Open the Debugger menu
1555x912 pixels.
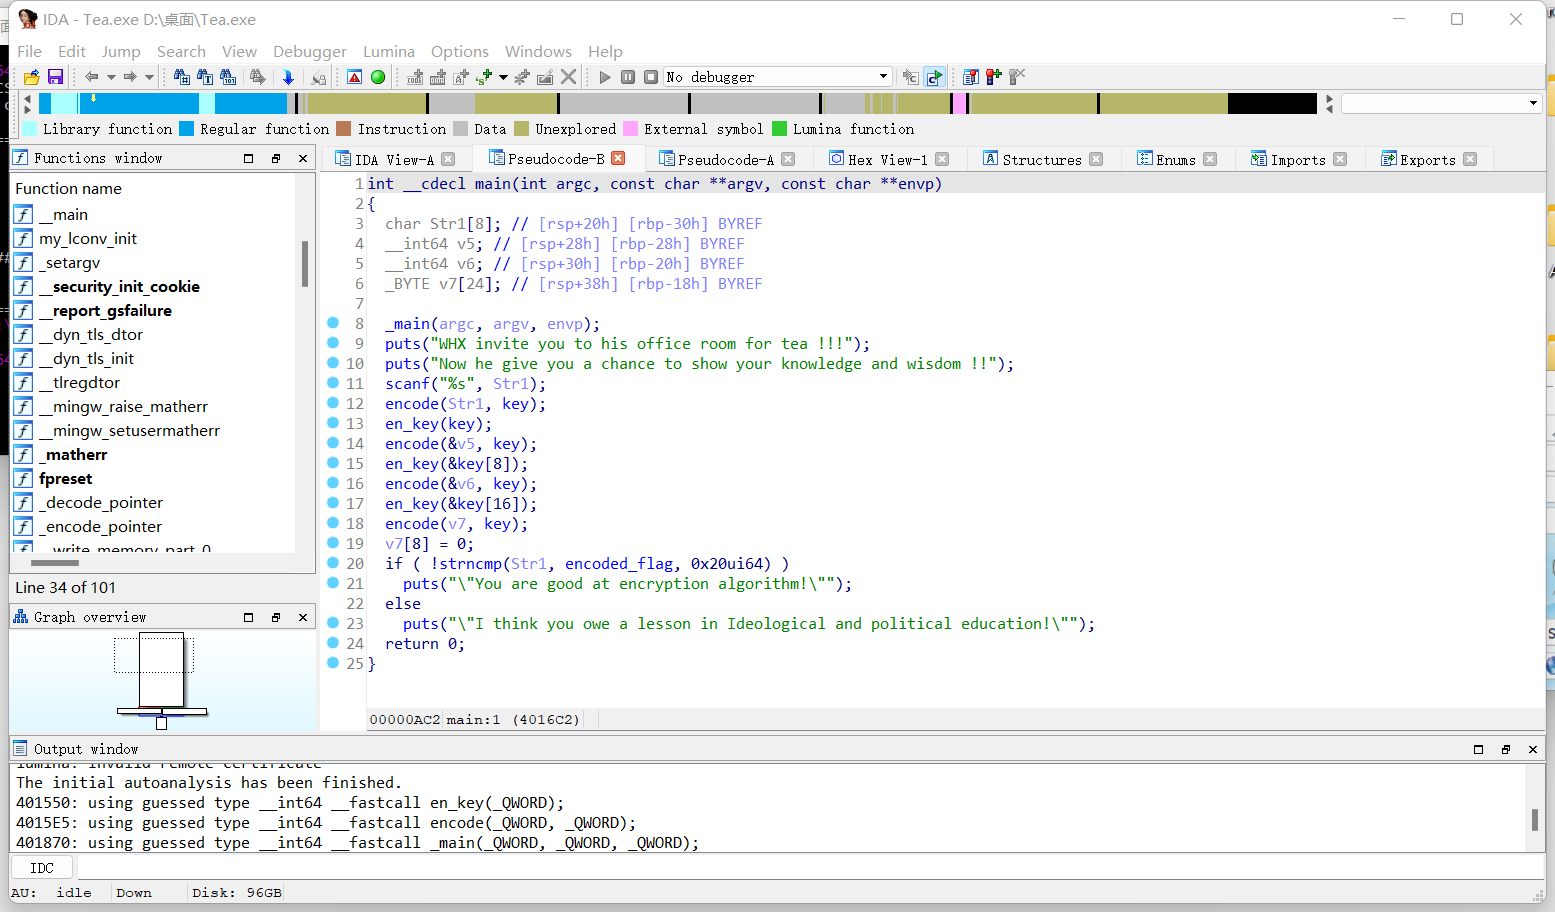(x=310, y=51)
